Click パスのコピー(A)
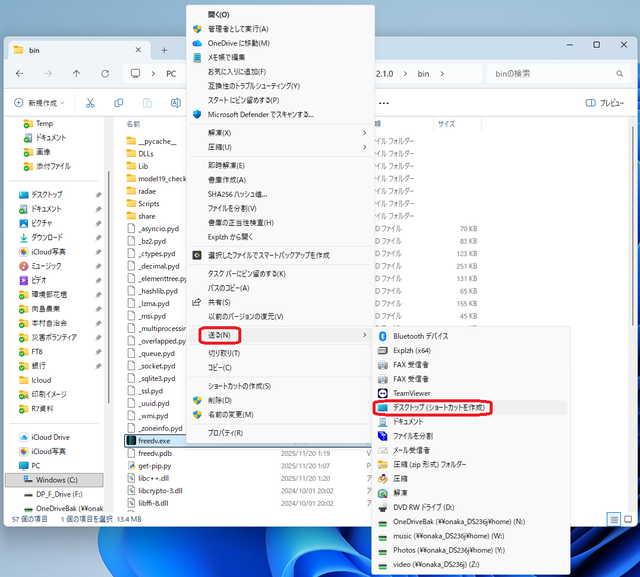This screenshot has height=577, width=640. [x=280, y=288]
